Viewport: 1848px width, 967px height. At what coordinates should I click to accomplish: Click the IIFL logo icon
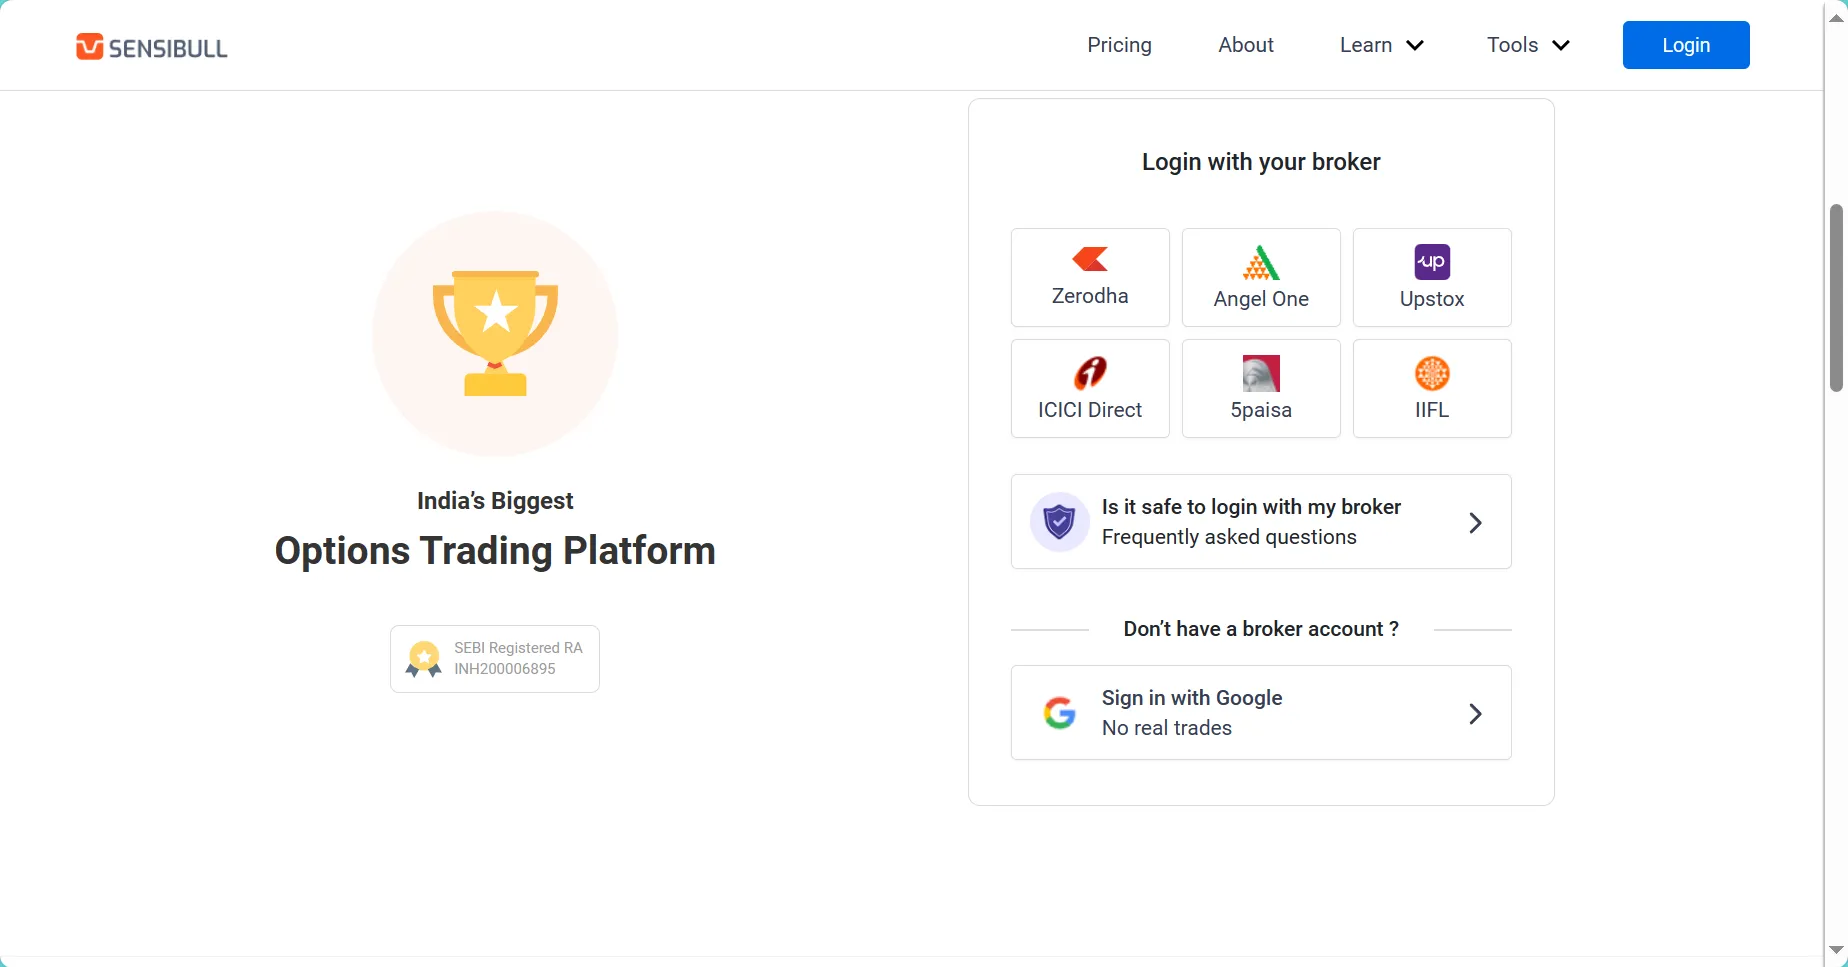point(1432,373)
